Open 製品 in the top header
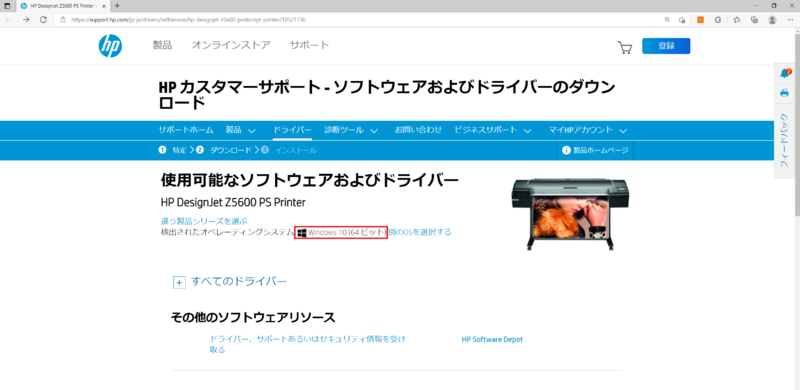This screenshot has width=800, height=390. coord(162,45)
